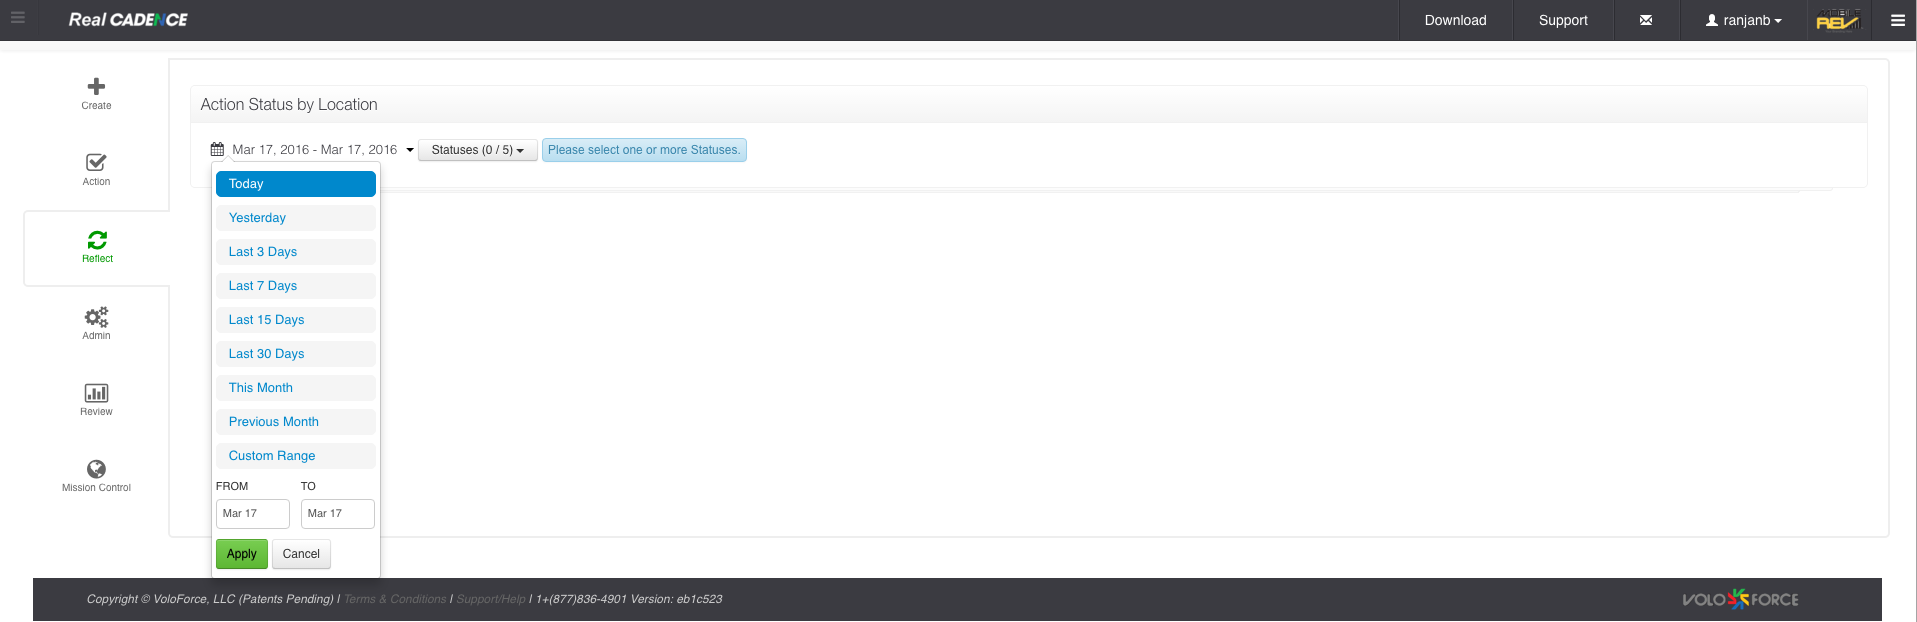
Task: Click the envelope messages icon
Action: tap(1645, 20)
